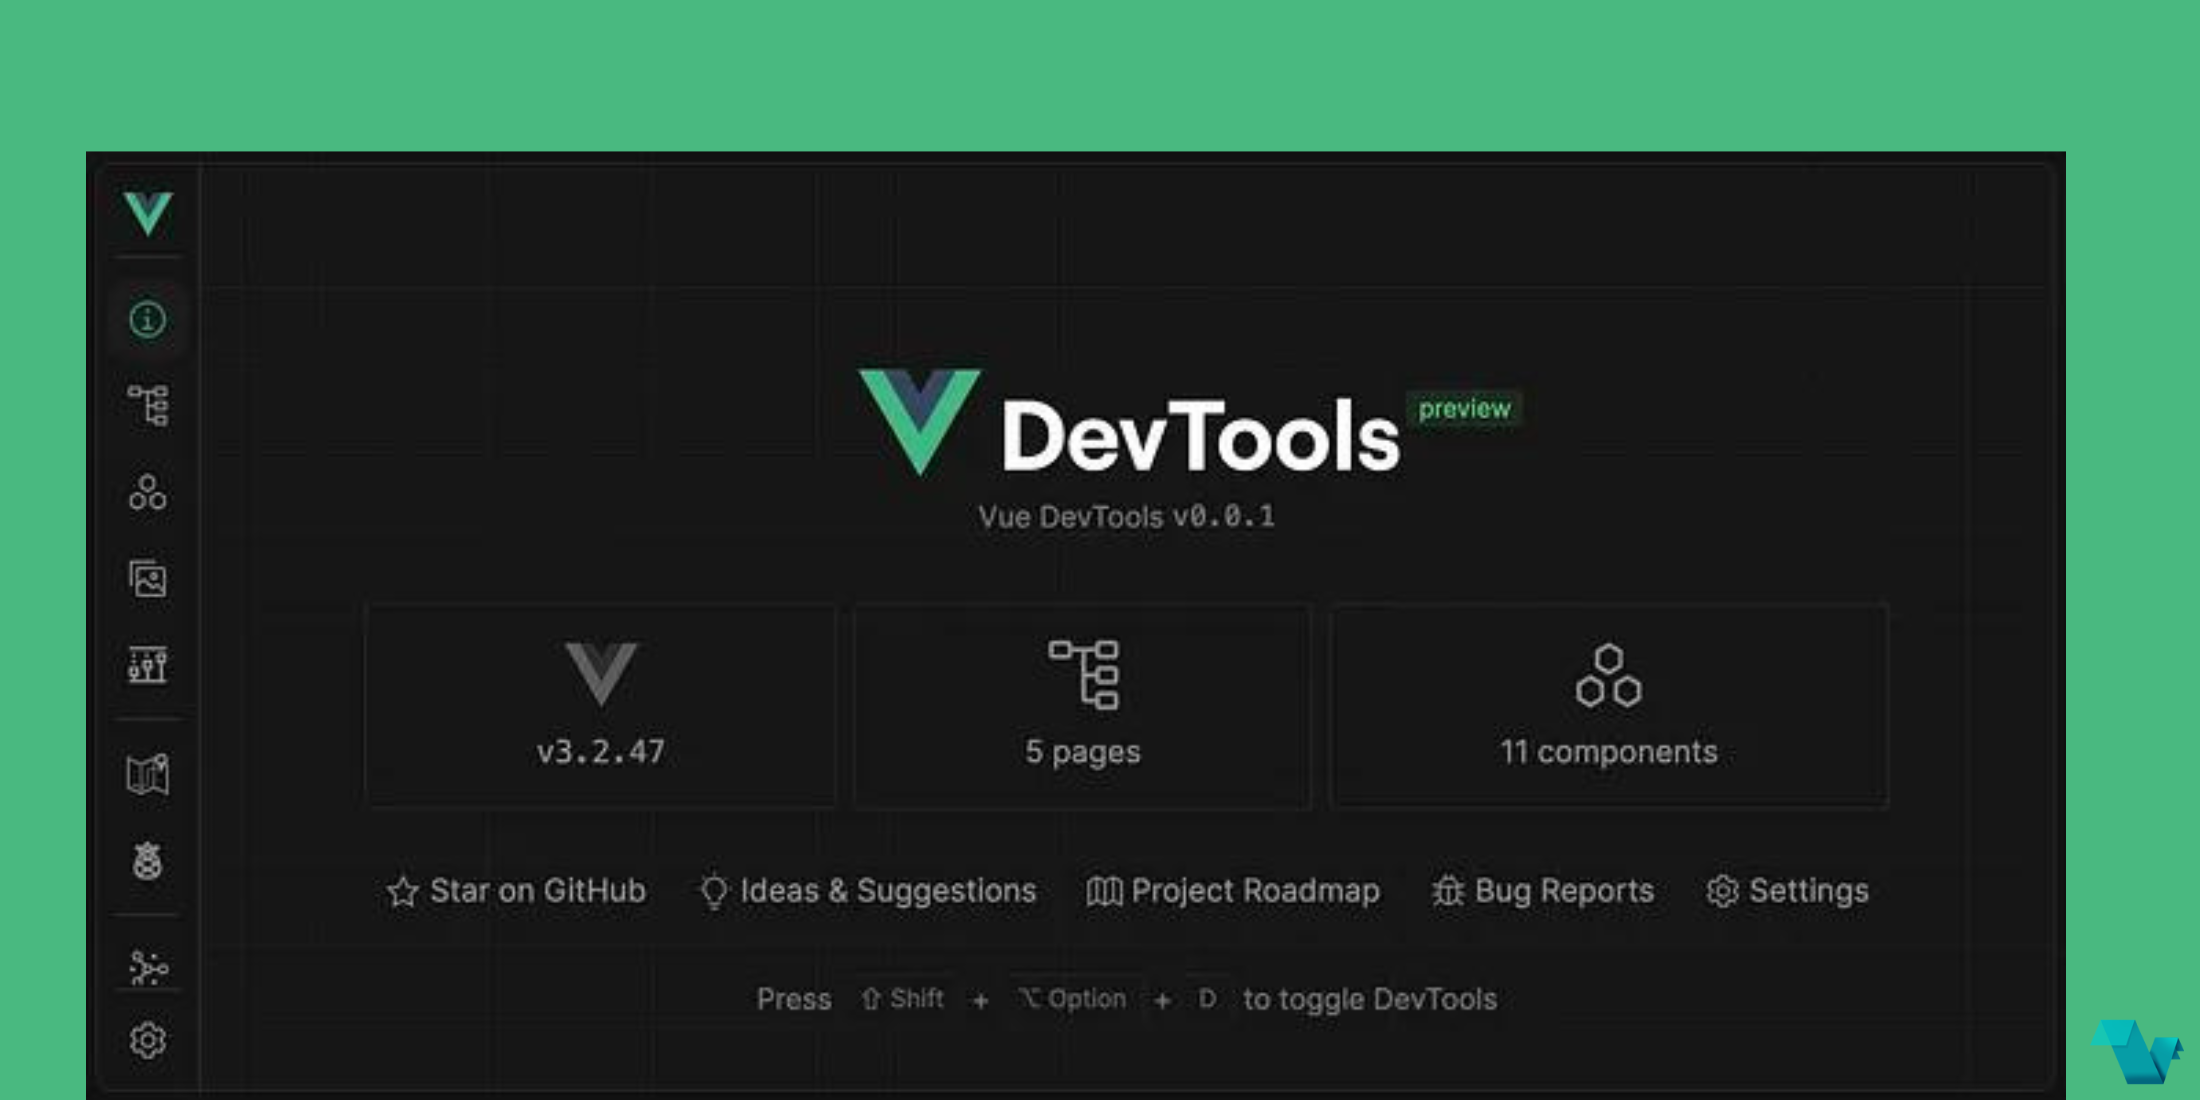2200x1100 pixels.
Task: Open the Pages tree icon in sidebar
Action: pyautogui.click(x=148, y=405)
